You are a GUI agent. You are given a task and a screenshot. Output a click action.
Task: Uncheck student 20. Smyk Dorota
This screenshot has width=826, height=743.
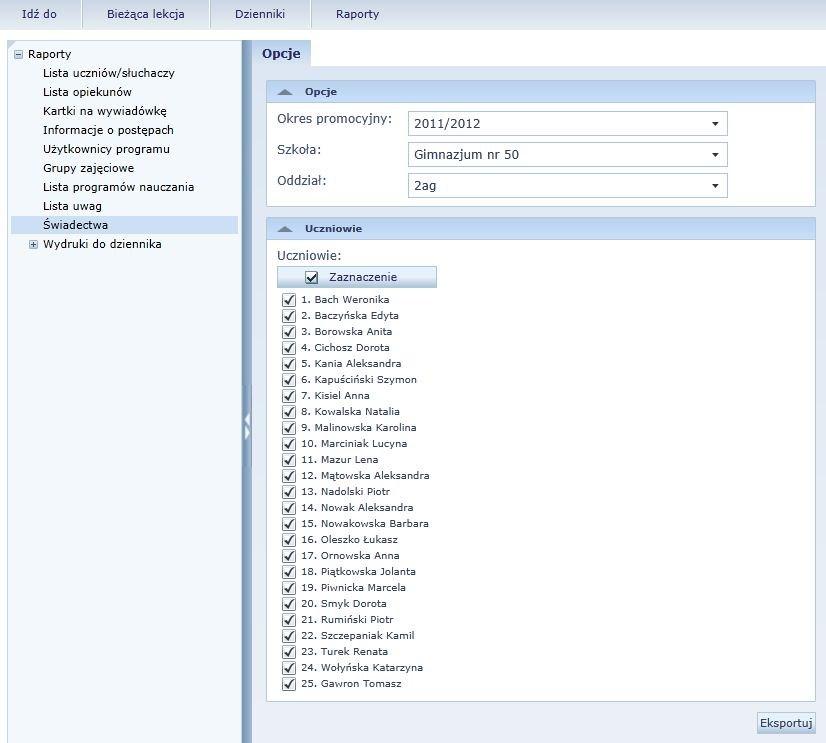(289, 604)
